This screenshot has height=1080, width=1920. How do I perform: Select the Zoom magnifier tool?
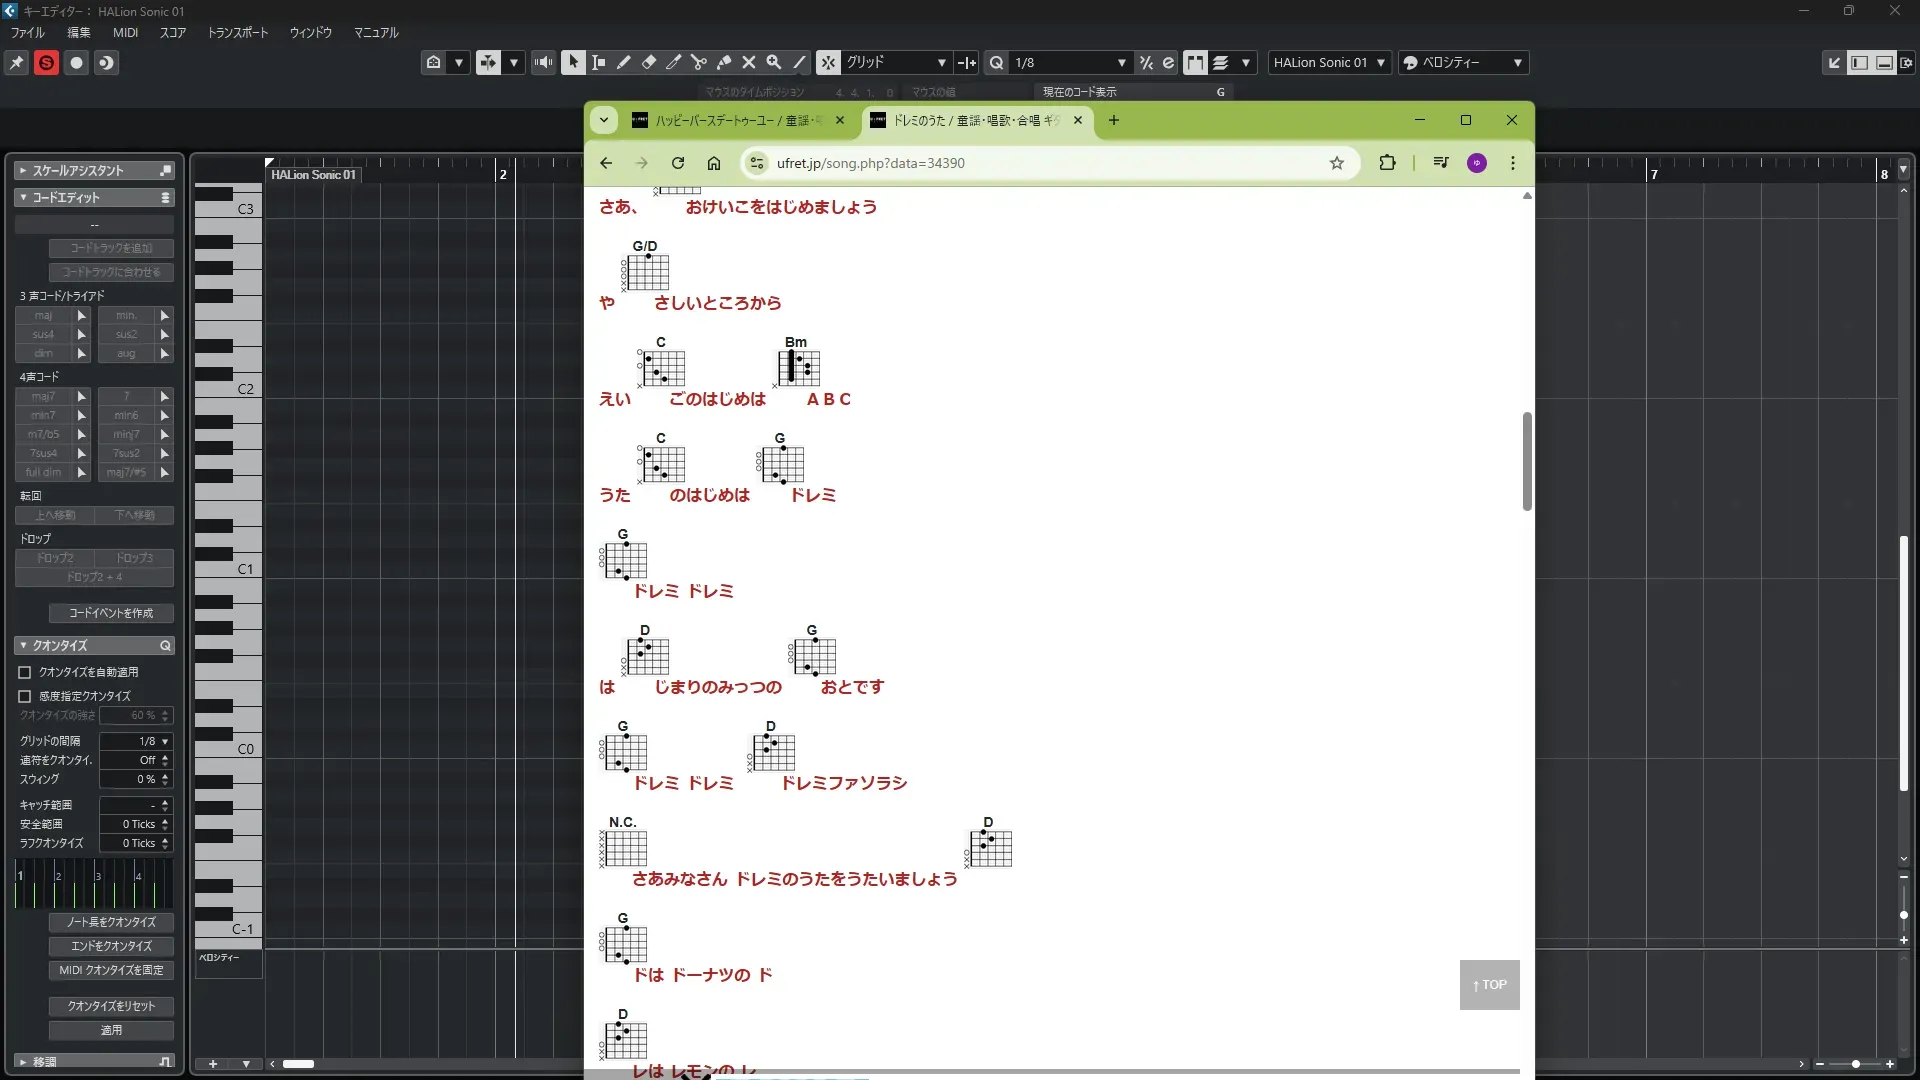coord(774,62)
